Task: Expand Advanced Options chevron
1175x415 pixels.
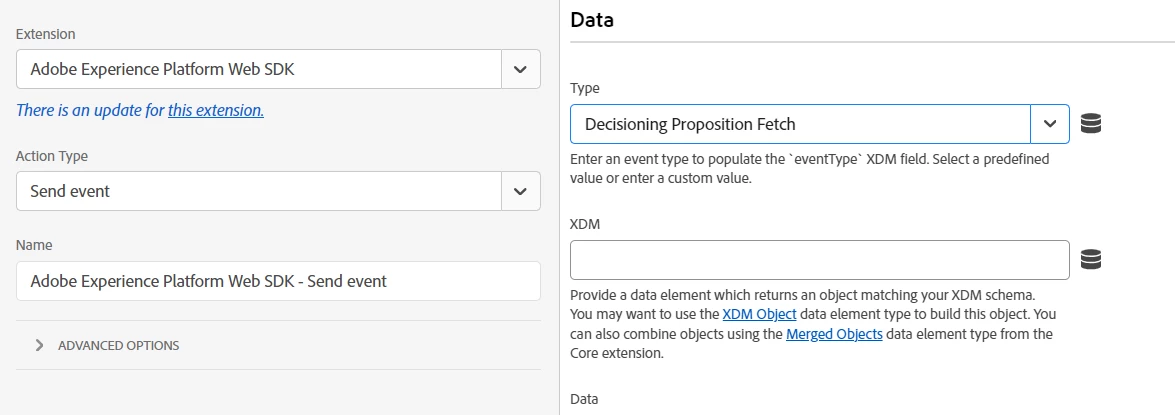Action: point(40,345)
